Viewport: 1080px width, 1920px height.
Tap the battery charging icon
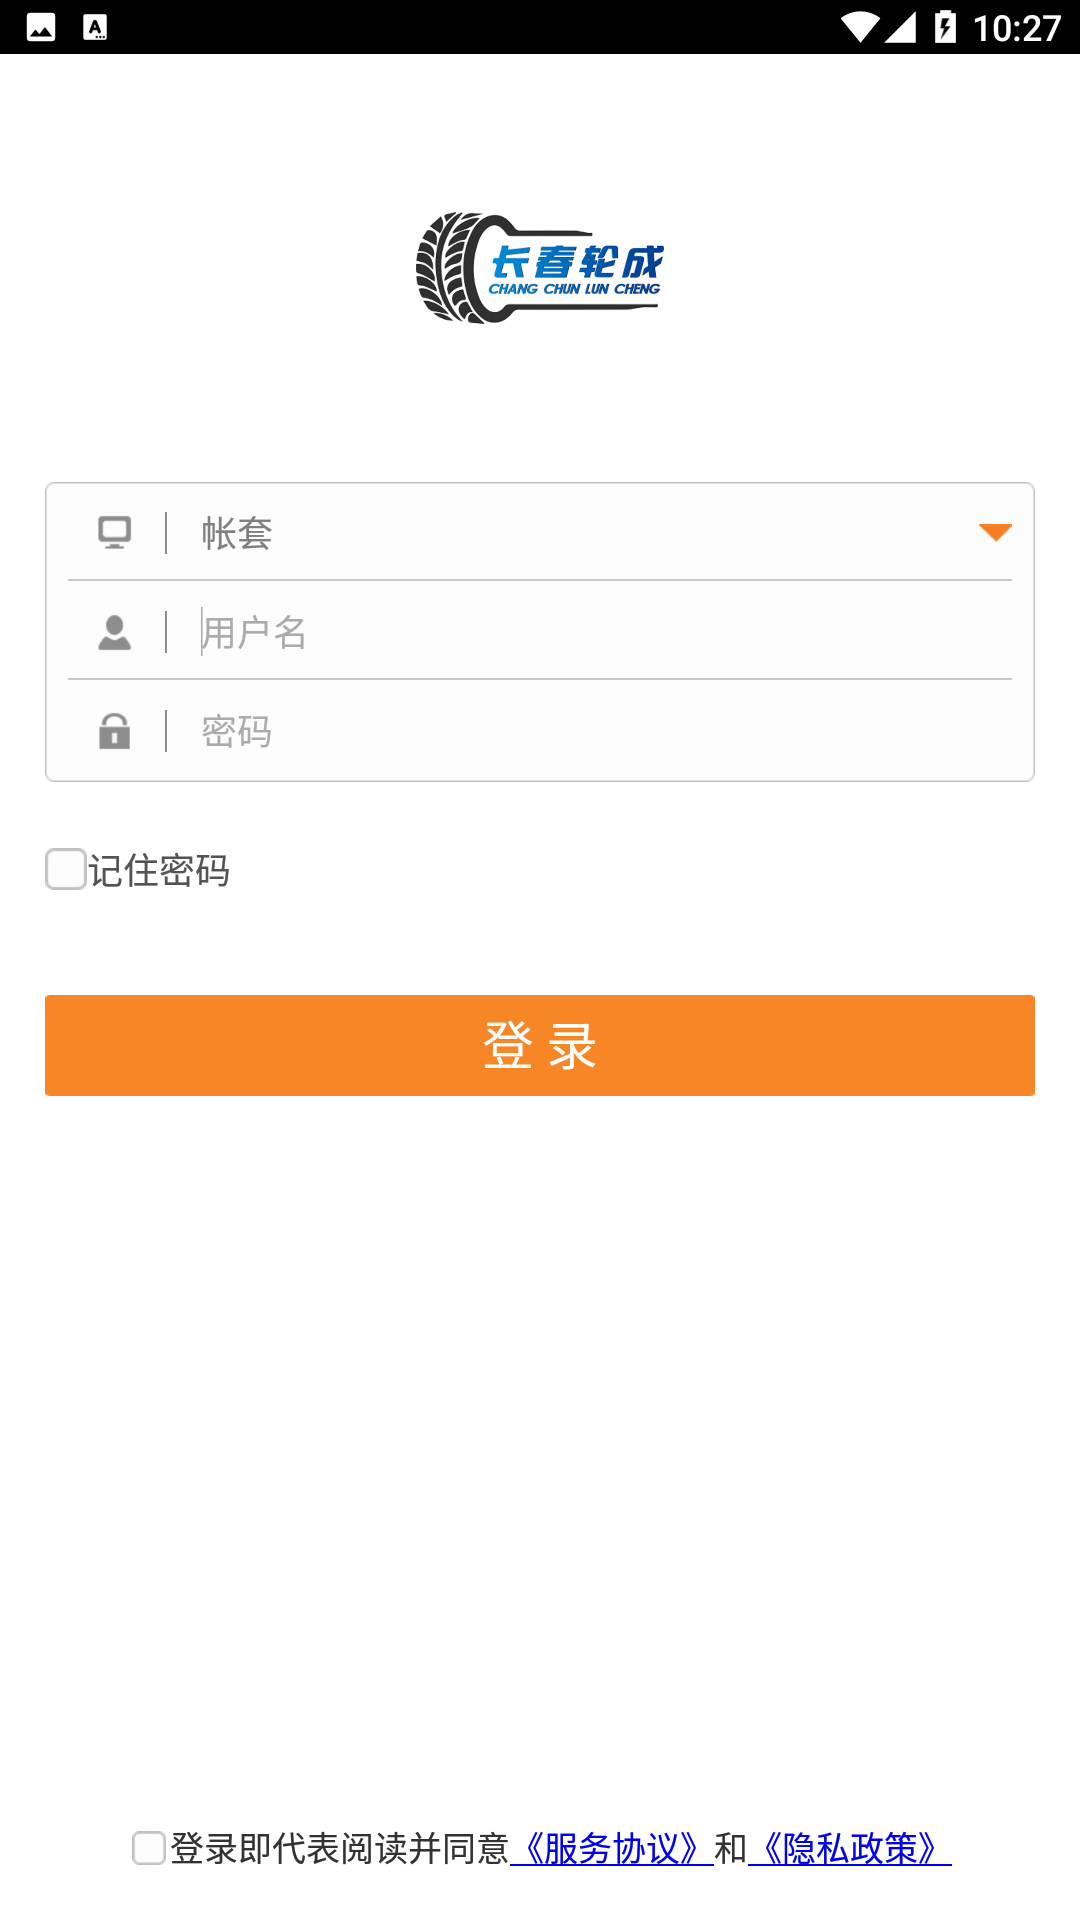944,27
